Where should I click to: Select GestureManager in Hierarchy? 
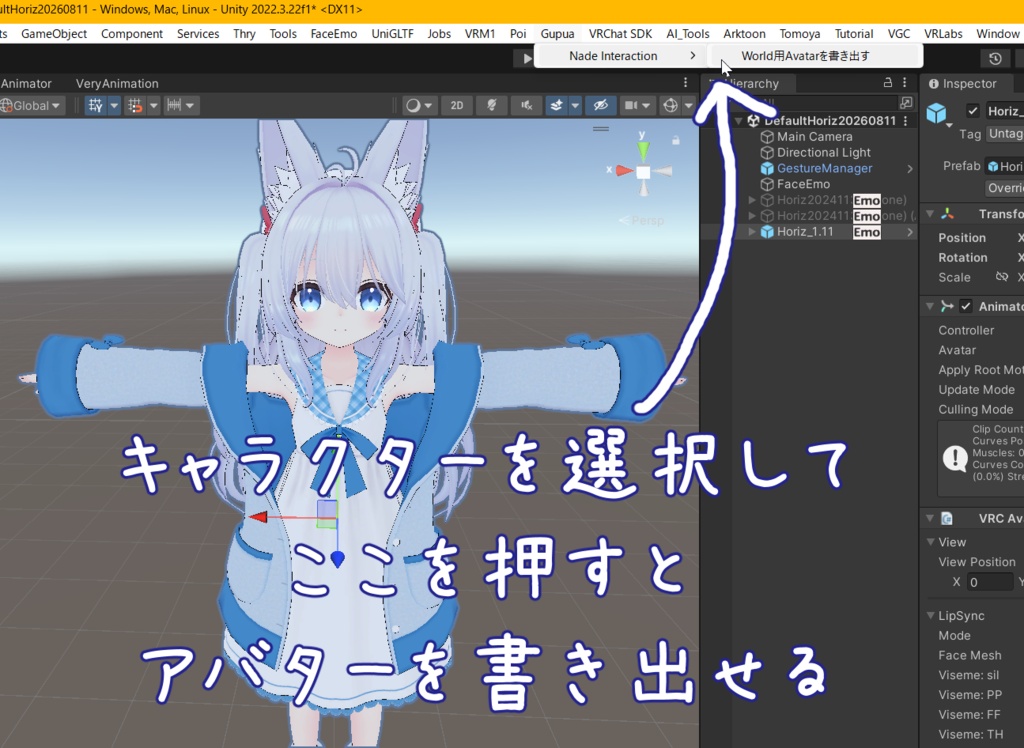point(824,168)
